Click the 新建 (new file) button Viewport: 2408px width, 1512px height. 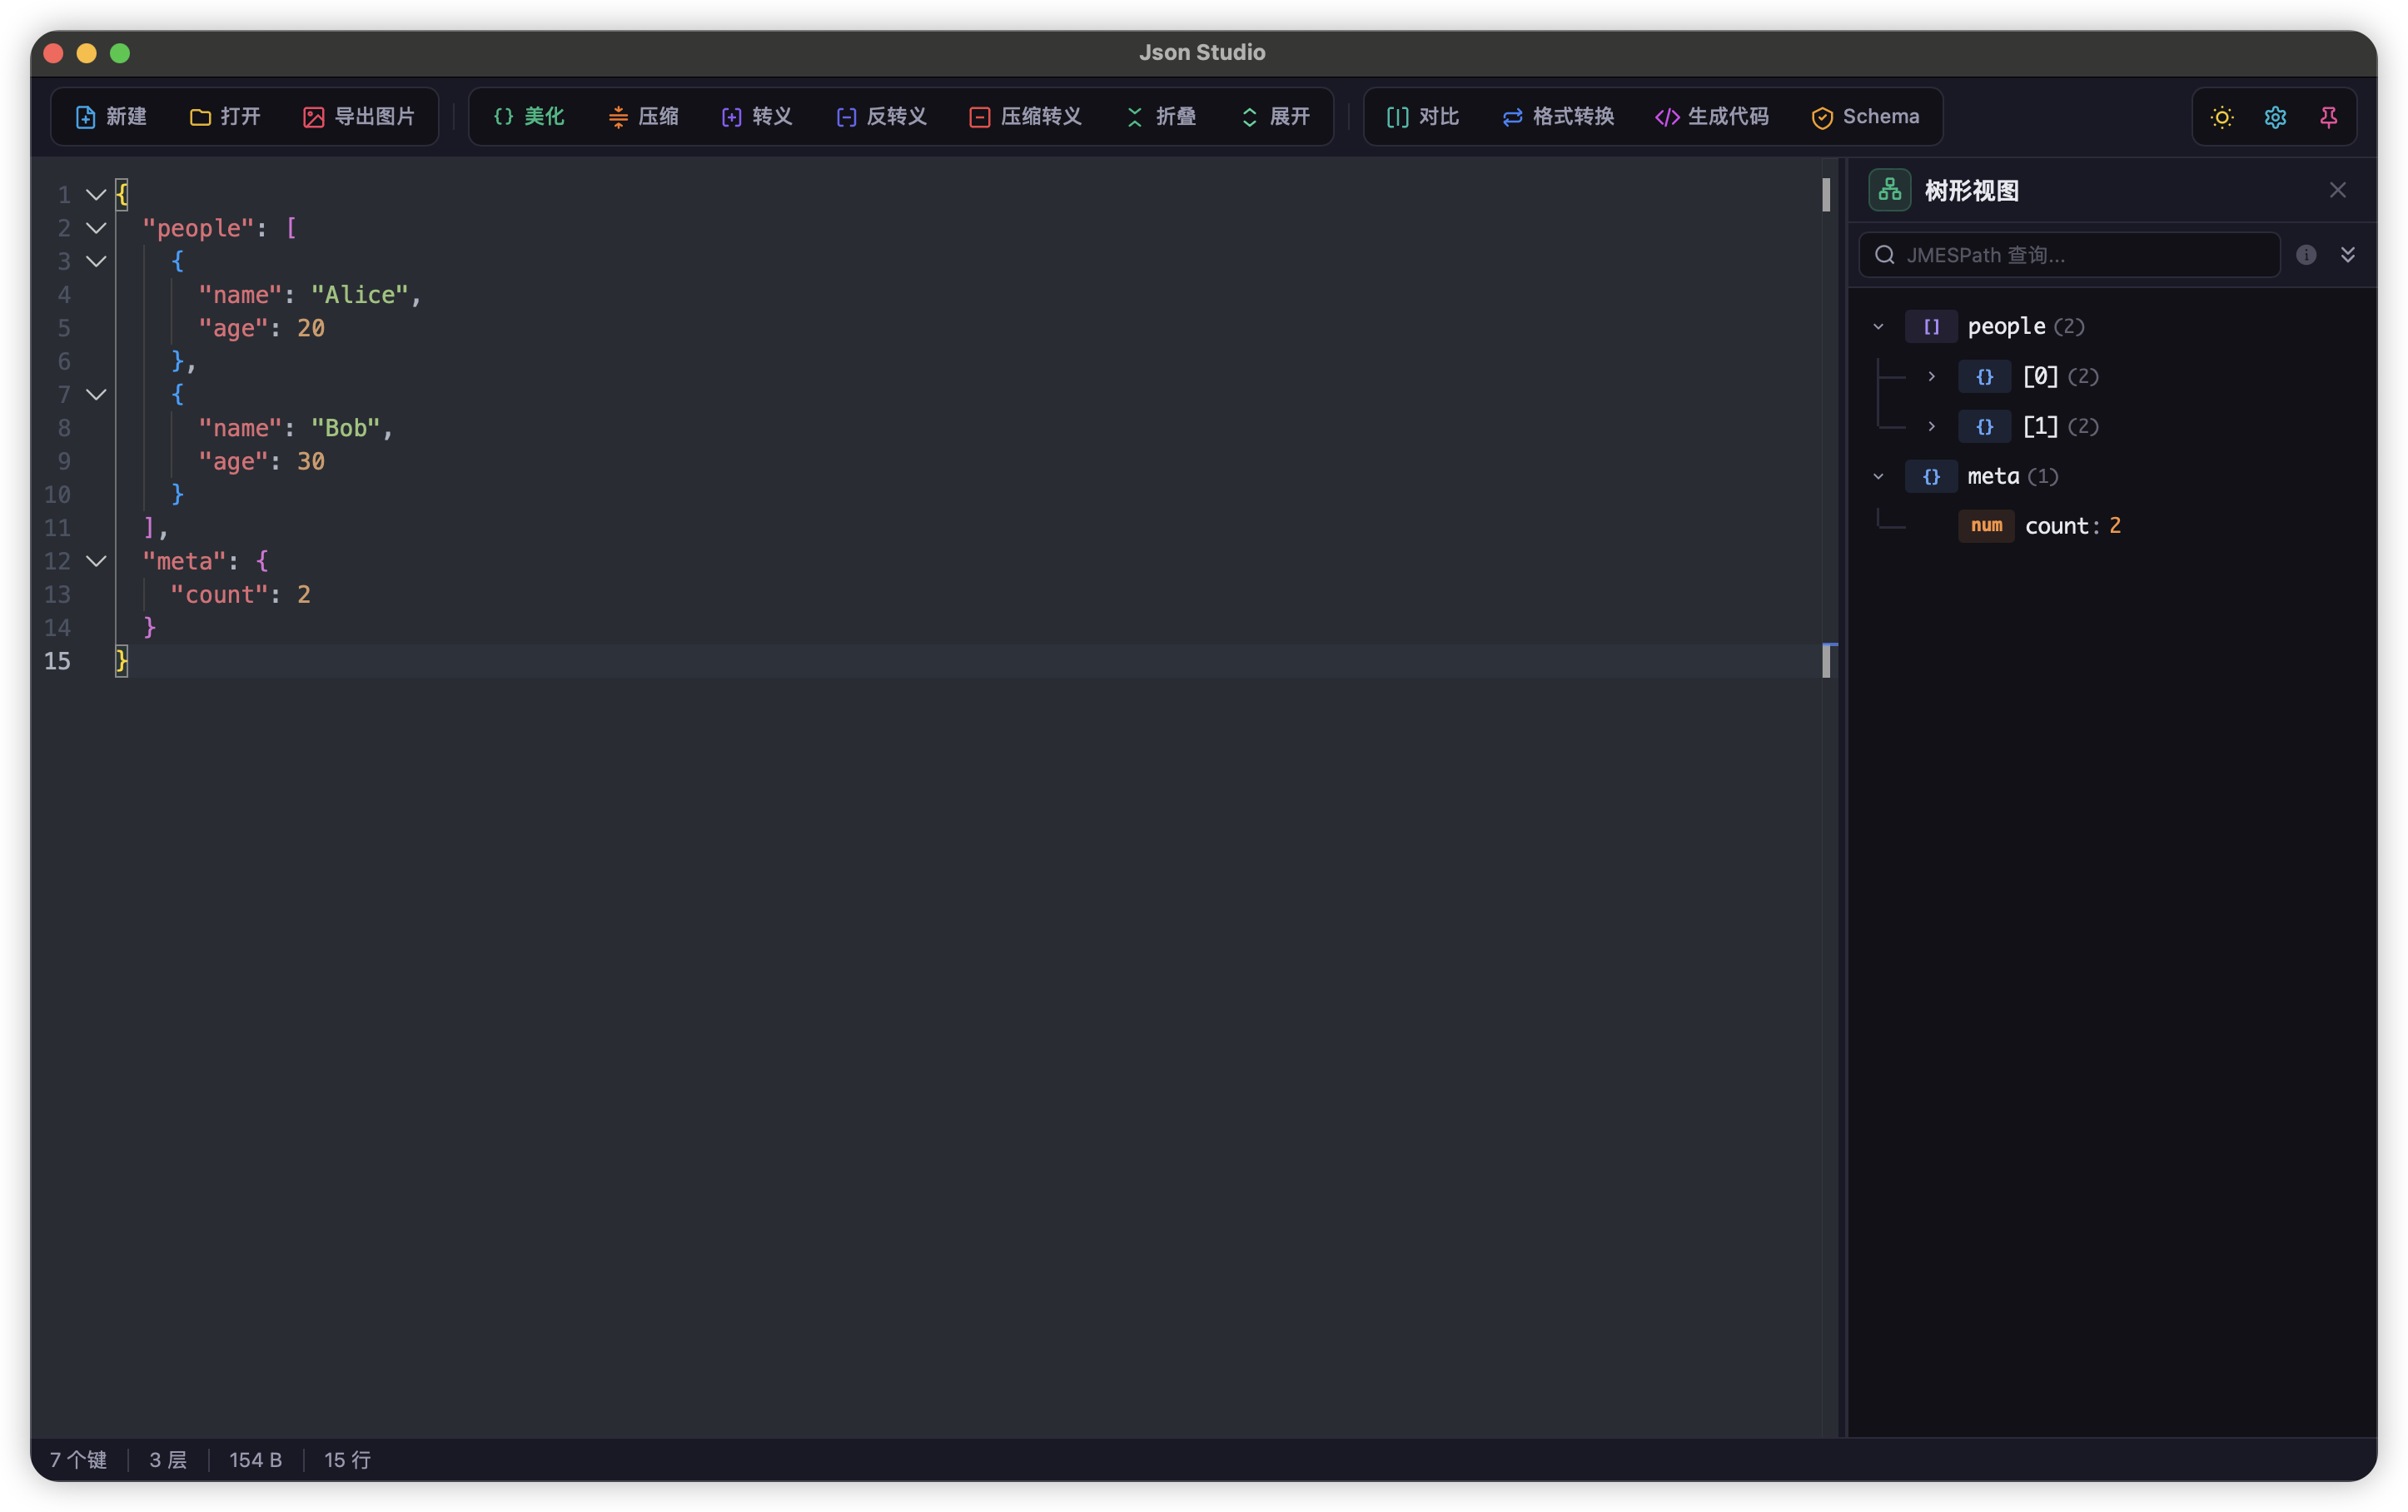[112, 116]
